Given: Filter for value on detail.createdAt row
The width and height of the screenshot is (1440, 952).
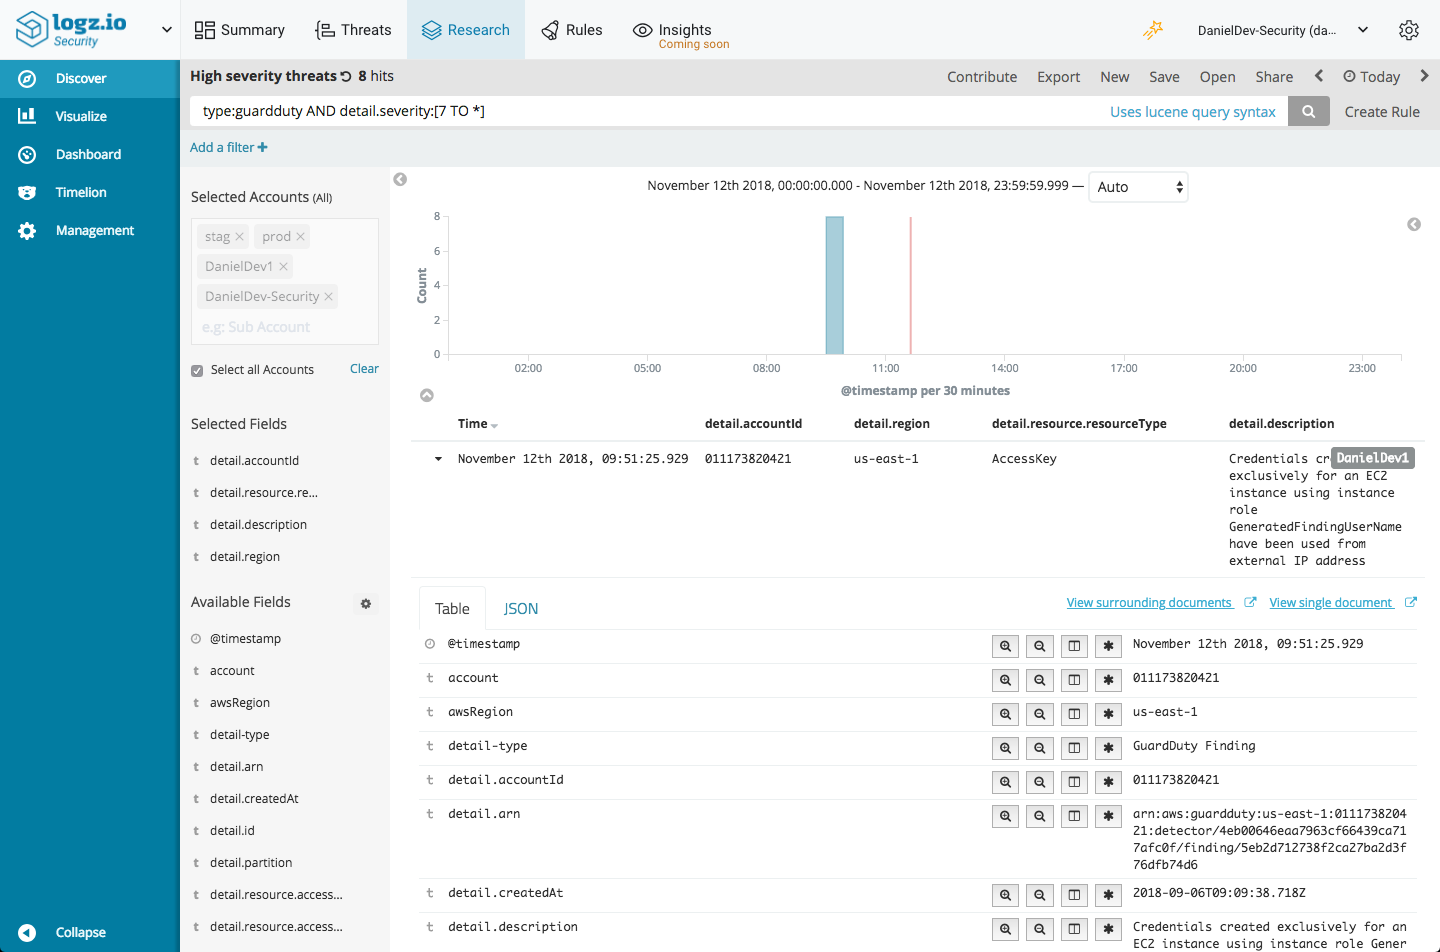Looking at the screenshot, I should (x=1006, y=895).
